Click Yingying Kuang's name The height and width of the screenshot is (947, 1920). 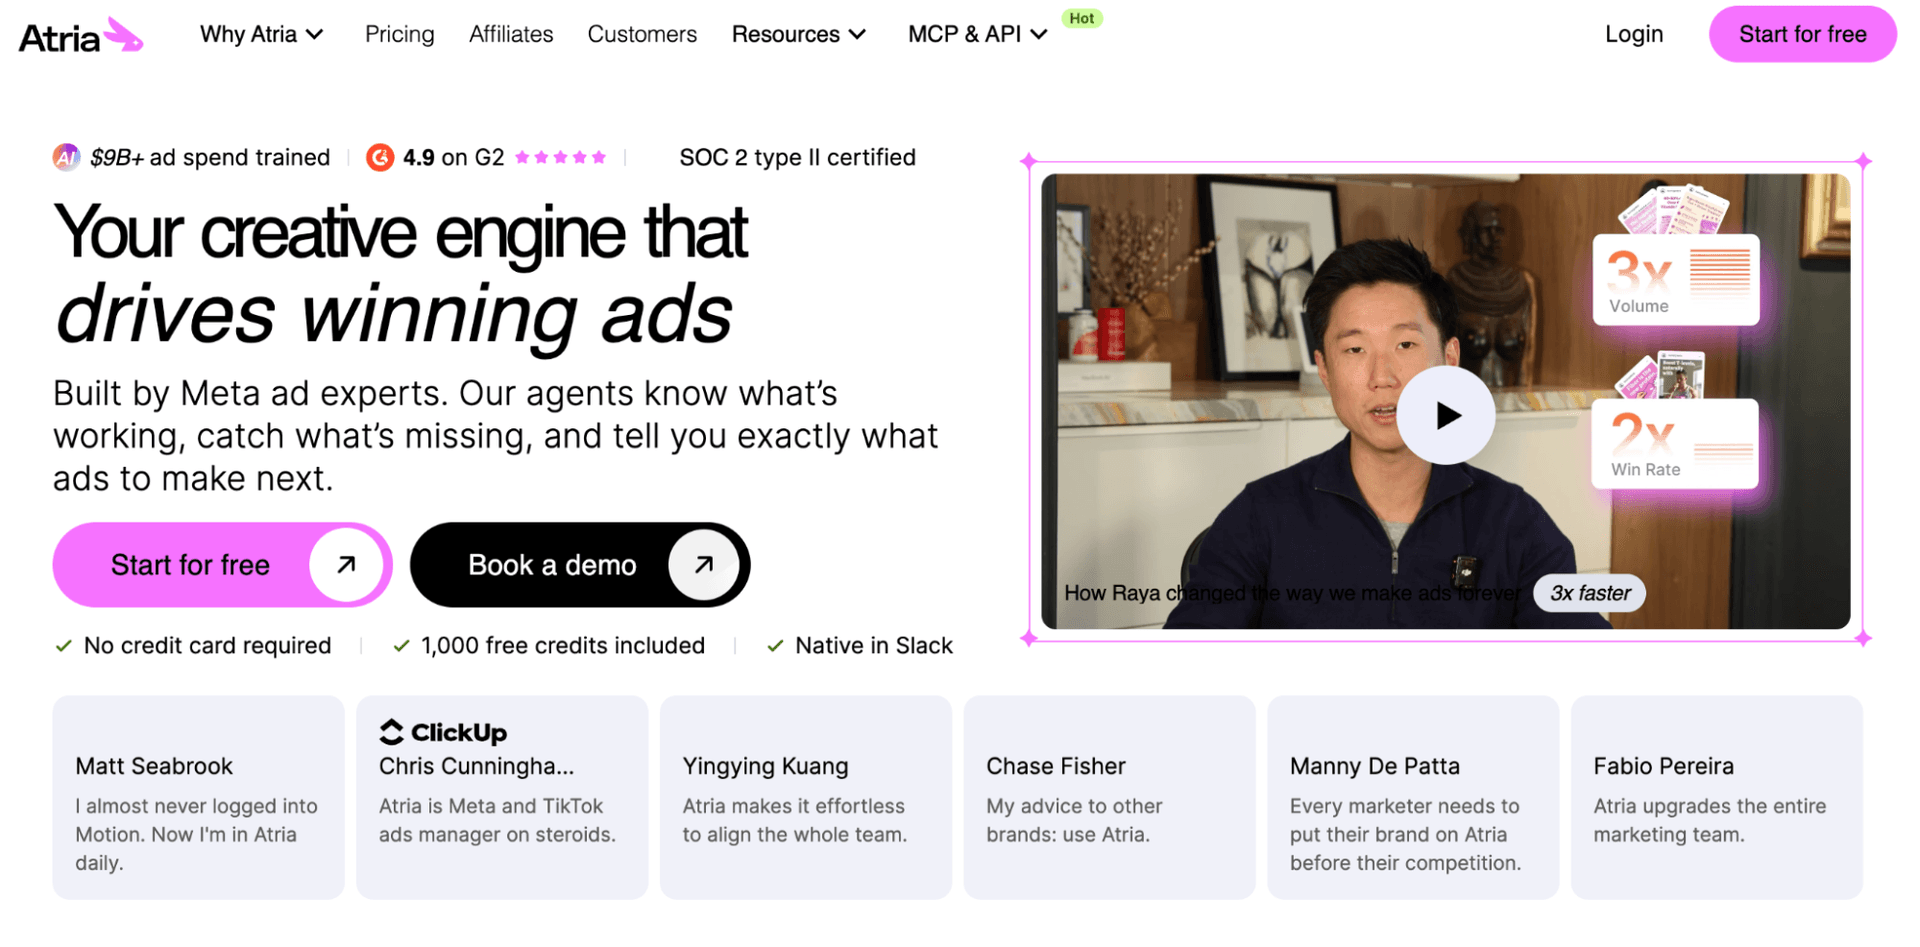click(765, 766)
